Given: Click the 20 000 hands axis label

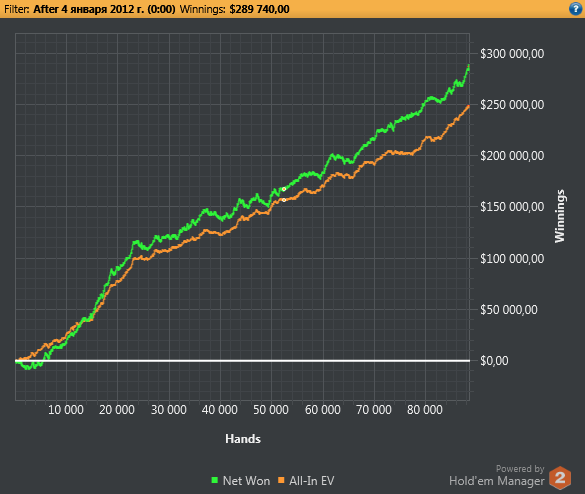Looking at the screenshot, I should 117,410.
